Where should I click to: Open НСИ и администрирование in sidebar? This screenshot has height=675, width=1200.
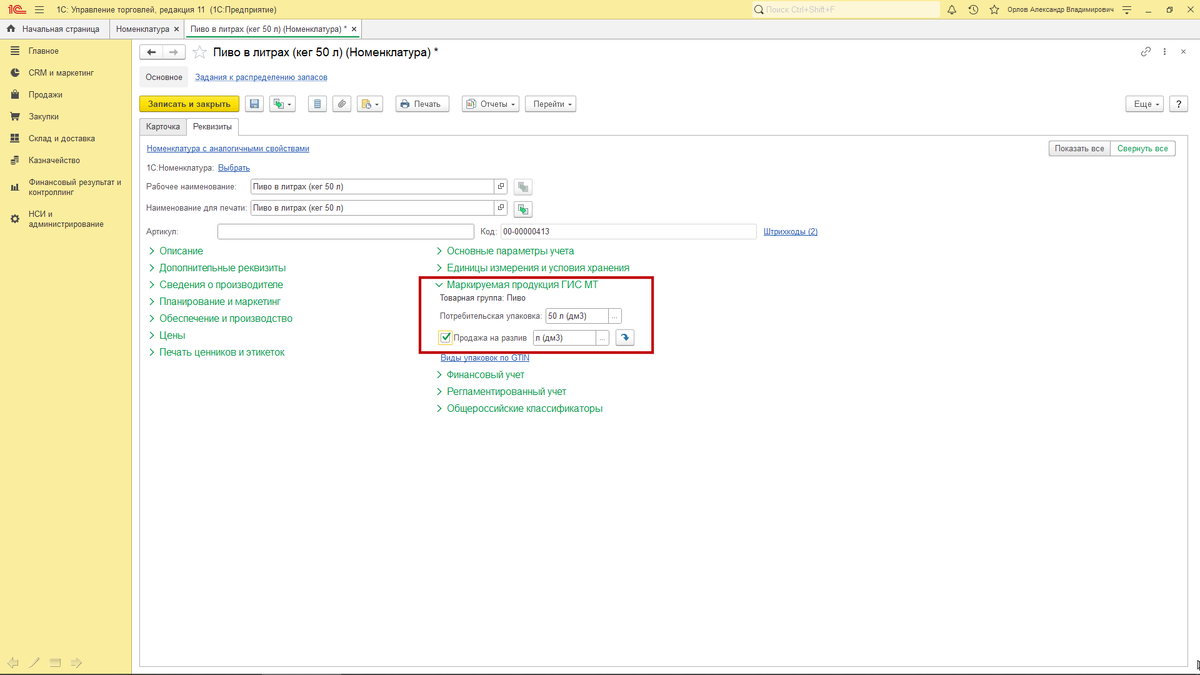pyautogui.click(x=66, y=219)
